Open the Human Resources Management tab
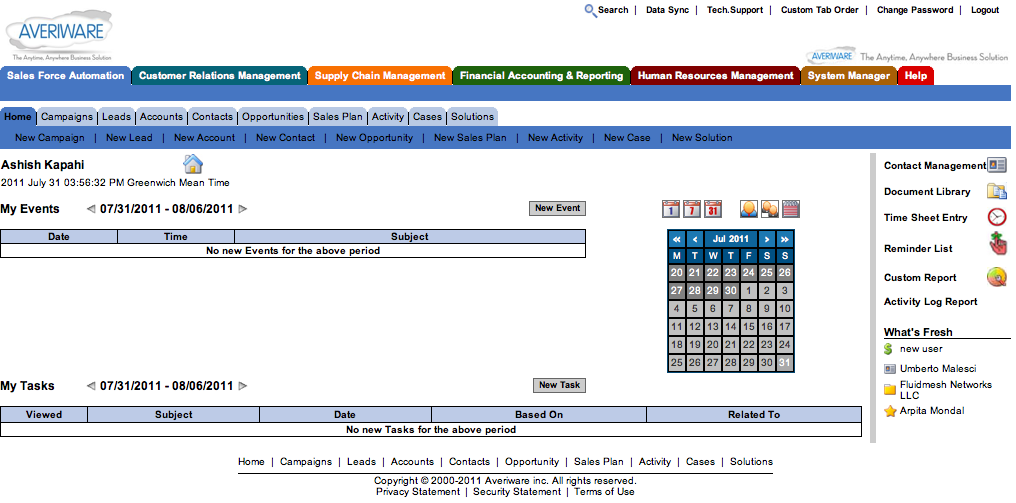The width and height of the screenshot is (1016, 503). 716,76
